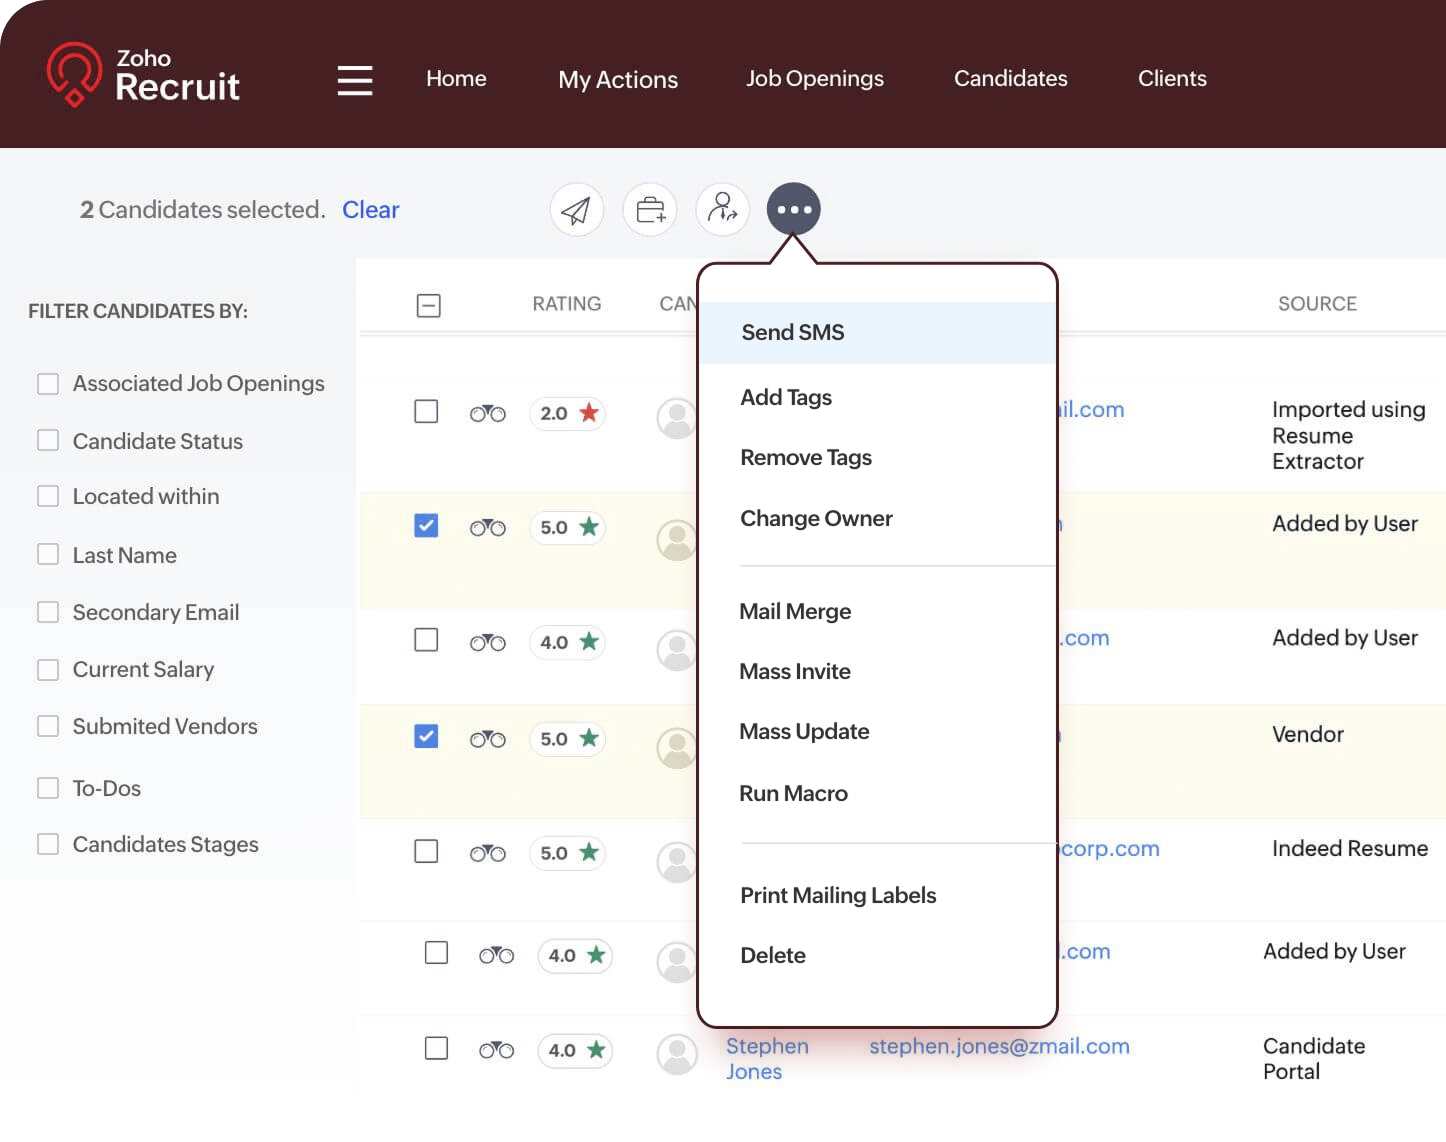Pick Delete from the more actions menu

pos(773,955)
